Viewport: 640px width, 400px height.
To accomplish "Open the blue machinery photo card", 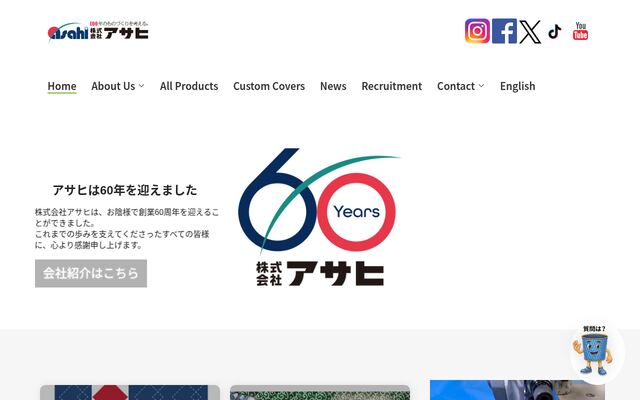I will coord(517,390).
